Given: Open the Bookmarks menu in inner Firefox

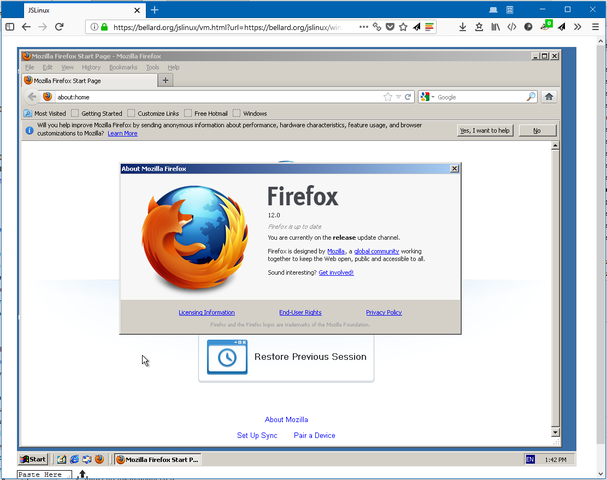Looking at the screenshot, I should pos(123,67).
